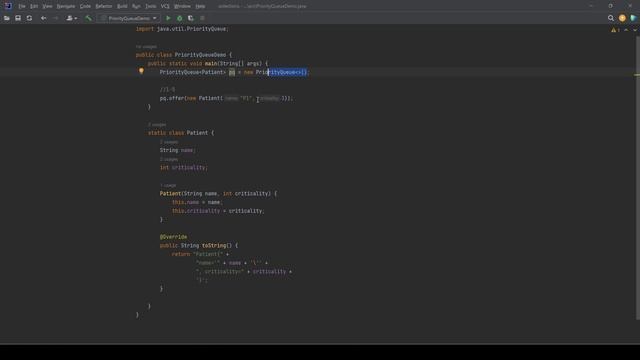Click the 'import java.util.PriorityQueue;' line
The image size is (640, 360).
pyautogui.click(x=182, y=29)
